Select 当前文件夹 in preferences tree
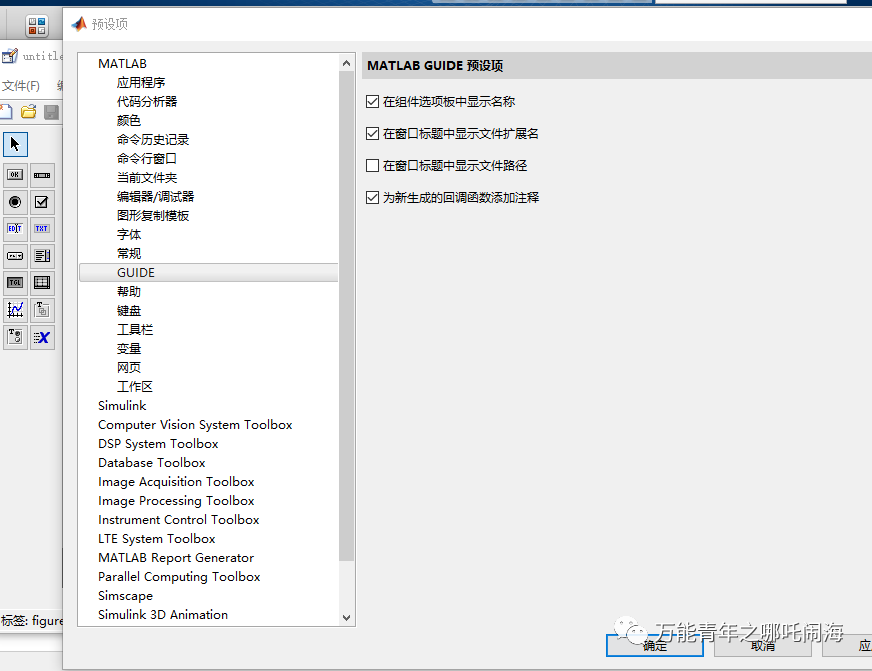 [147, 178]
